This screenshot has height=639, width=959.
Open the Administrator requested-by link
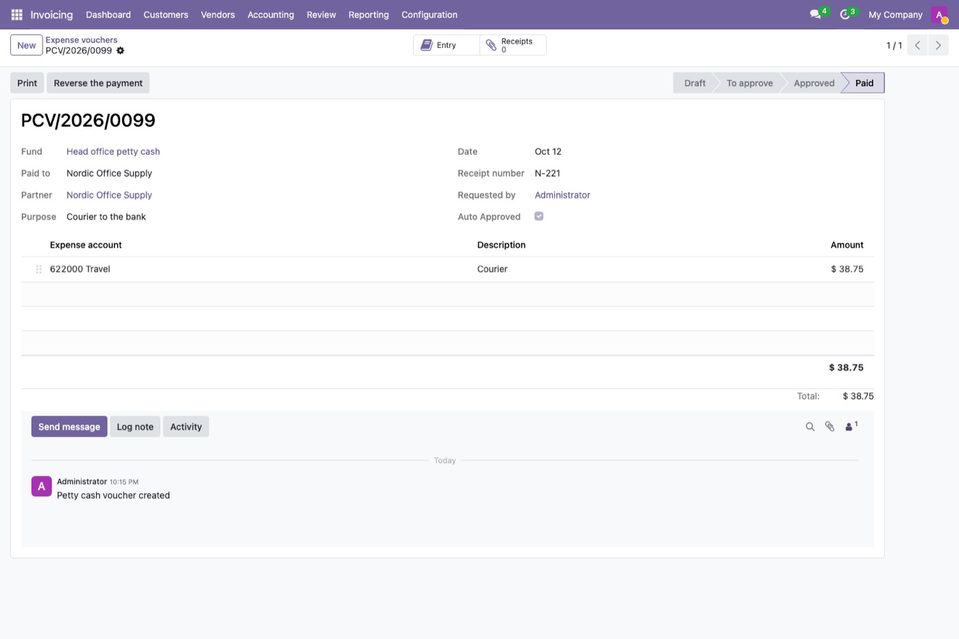point(562,195)
